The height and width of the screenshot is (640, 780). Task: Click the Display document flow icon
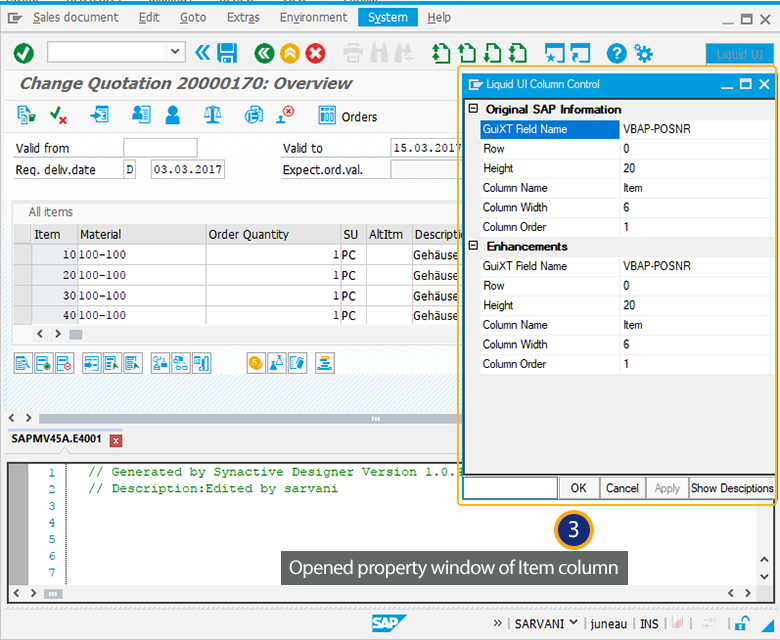26,115
